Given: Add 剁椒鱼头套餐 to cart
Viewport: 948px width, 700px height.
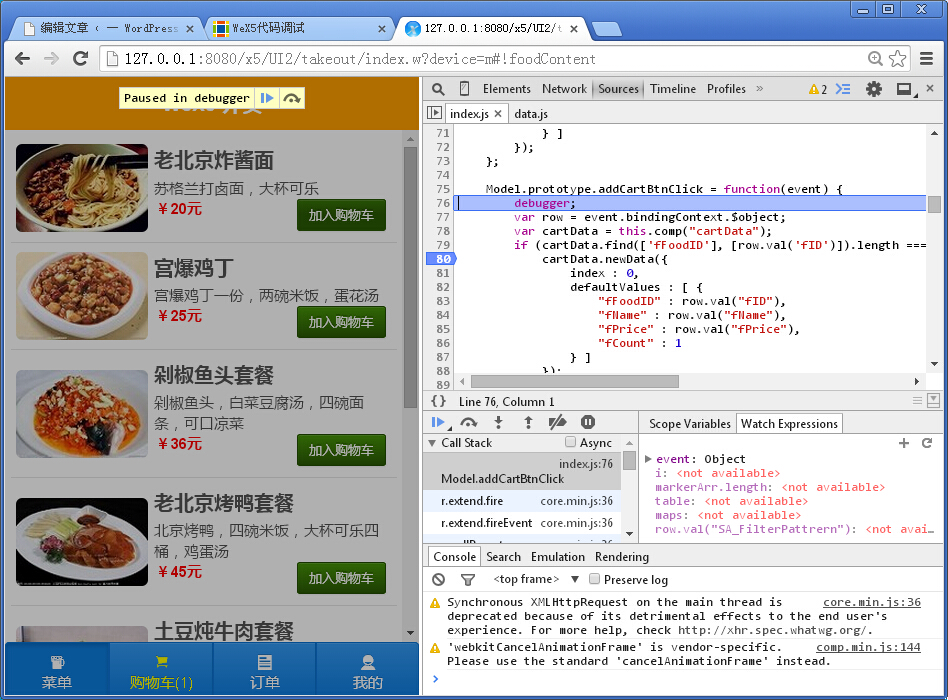Looking at the screenshot, I should 341,450.
